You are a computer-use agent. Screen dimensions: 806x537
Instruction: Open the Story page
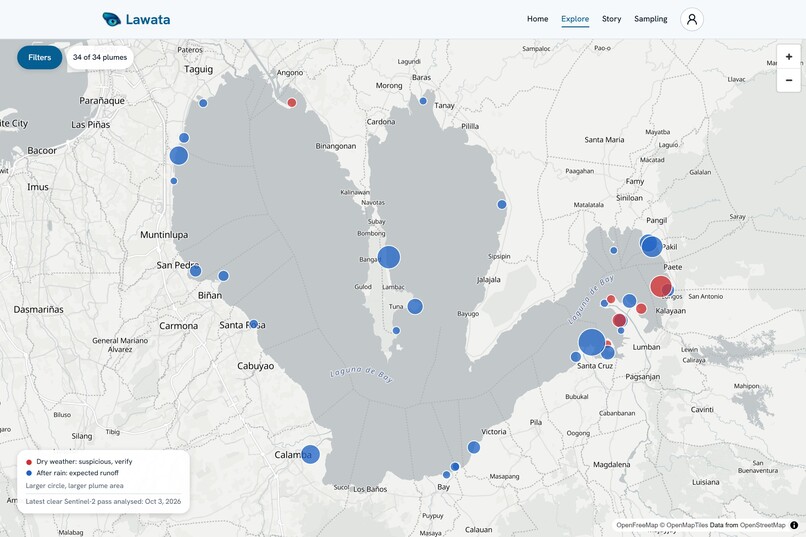pyautogui.click(x=611, y=19)
